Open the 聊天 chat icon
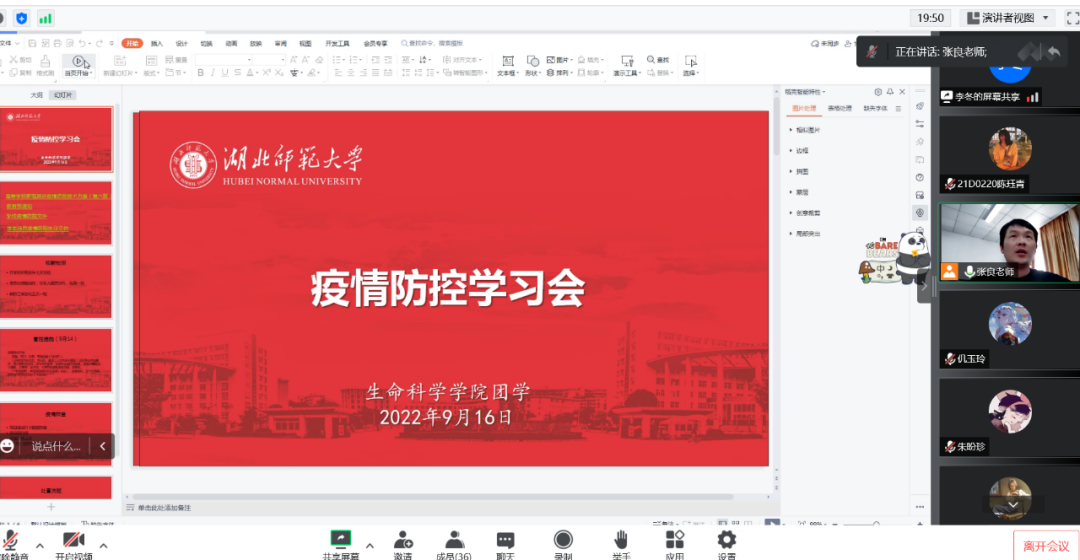The image size is (1080, 560). (506, 540)
